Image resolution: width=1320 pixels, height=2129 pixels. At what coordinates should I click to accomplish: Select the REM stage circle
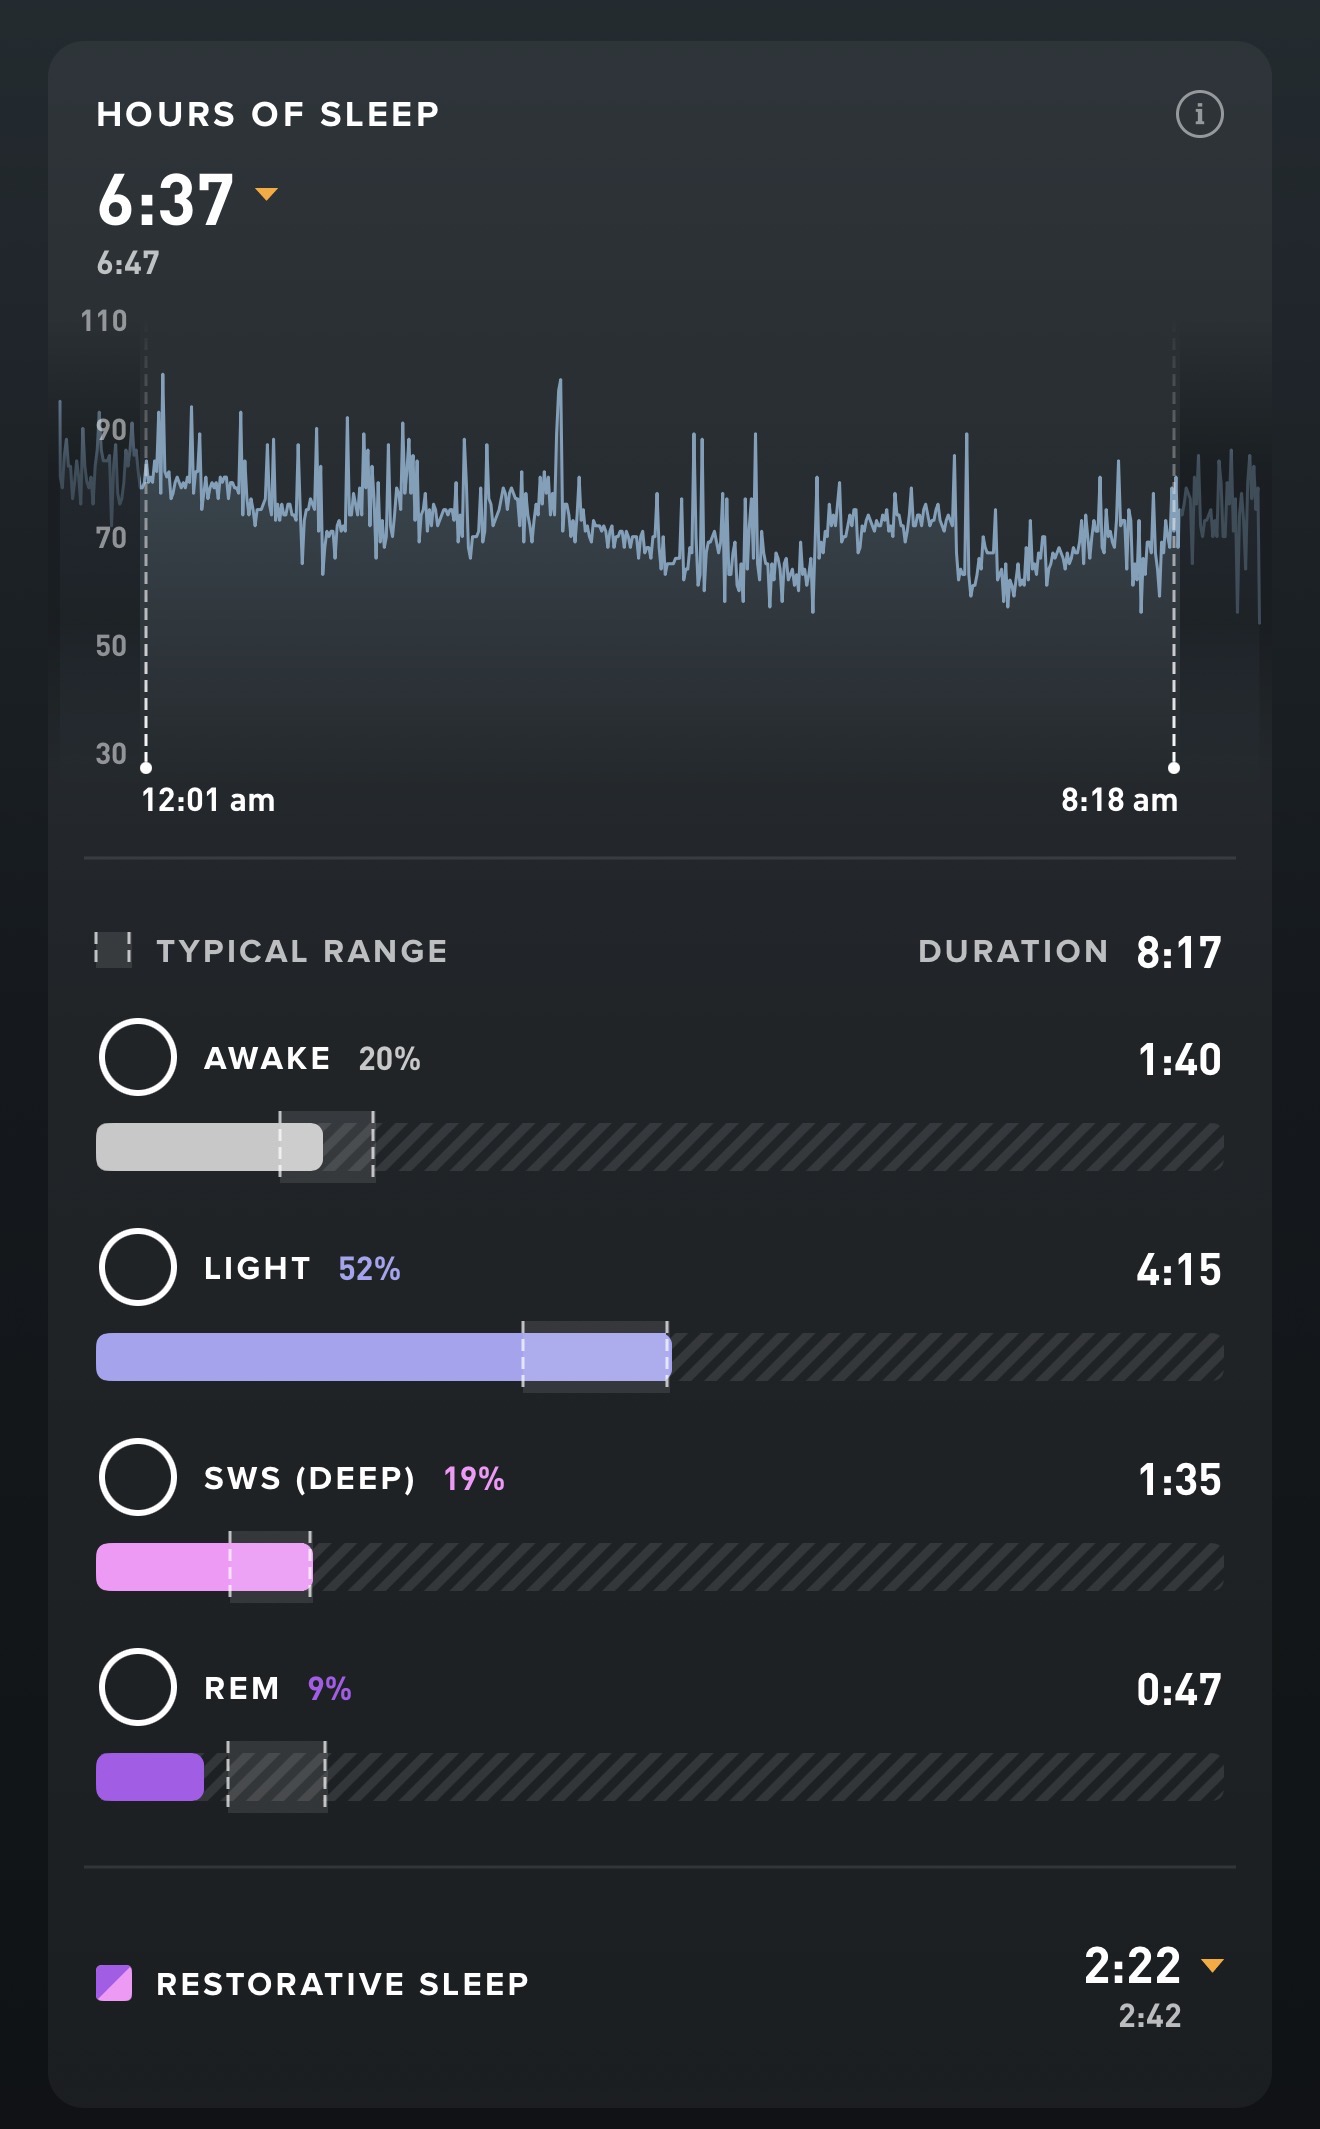click(x=138, y=1687)
